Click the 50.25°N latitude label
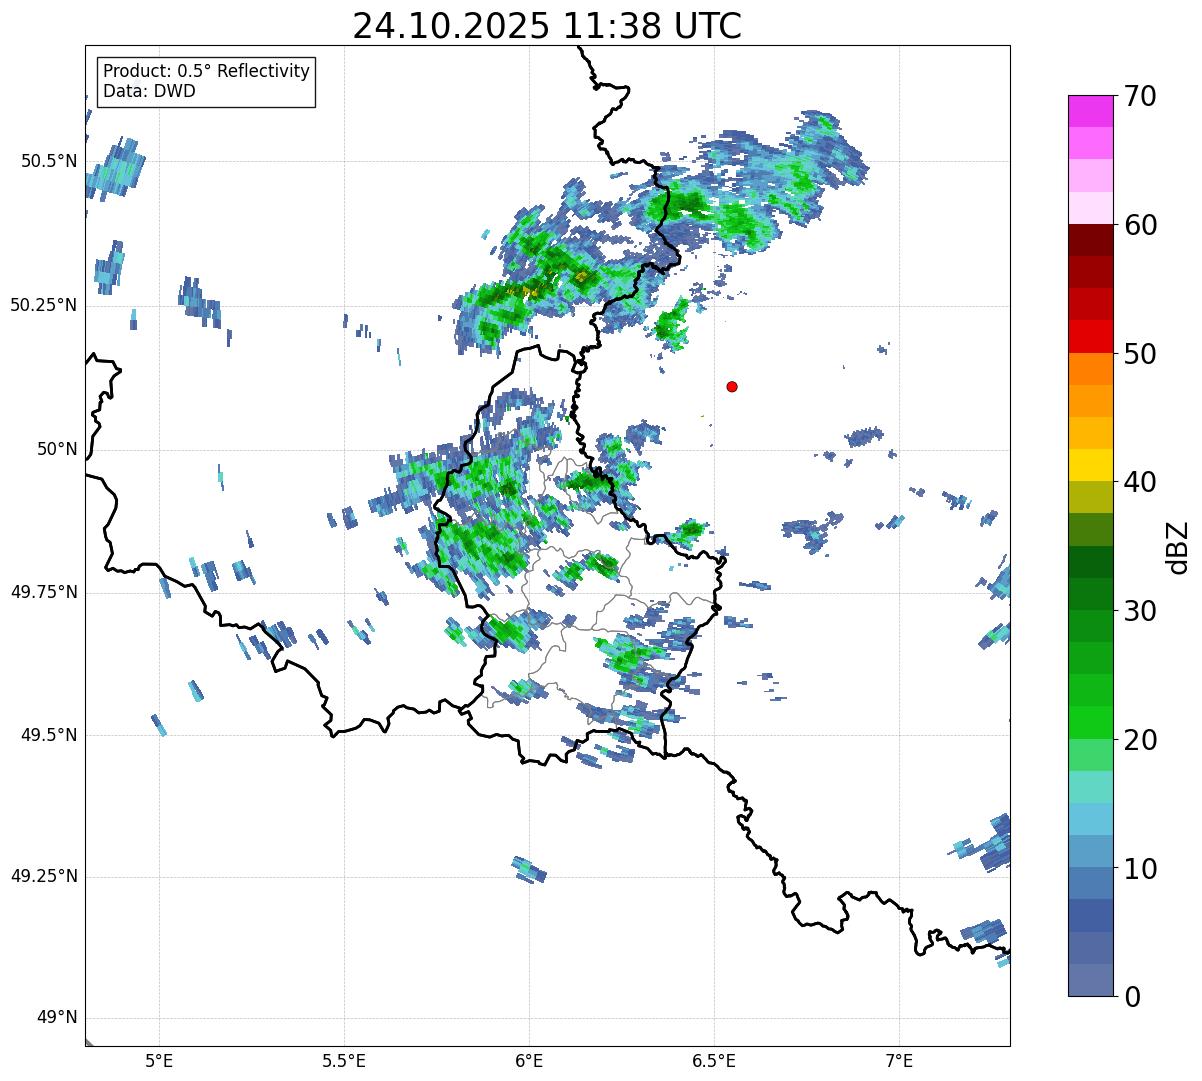 click(44, 305)
